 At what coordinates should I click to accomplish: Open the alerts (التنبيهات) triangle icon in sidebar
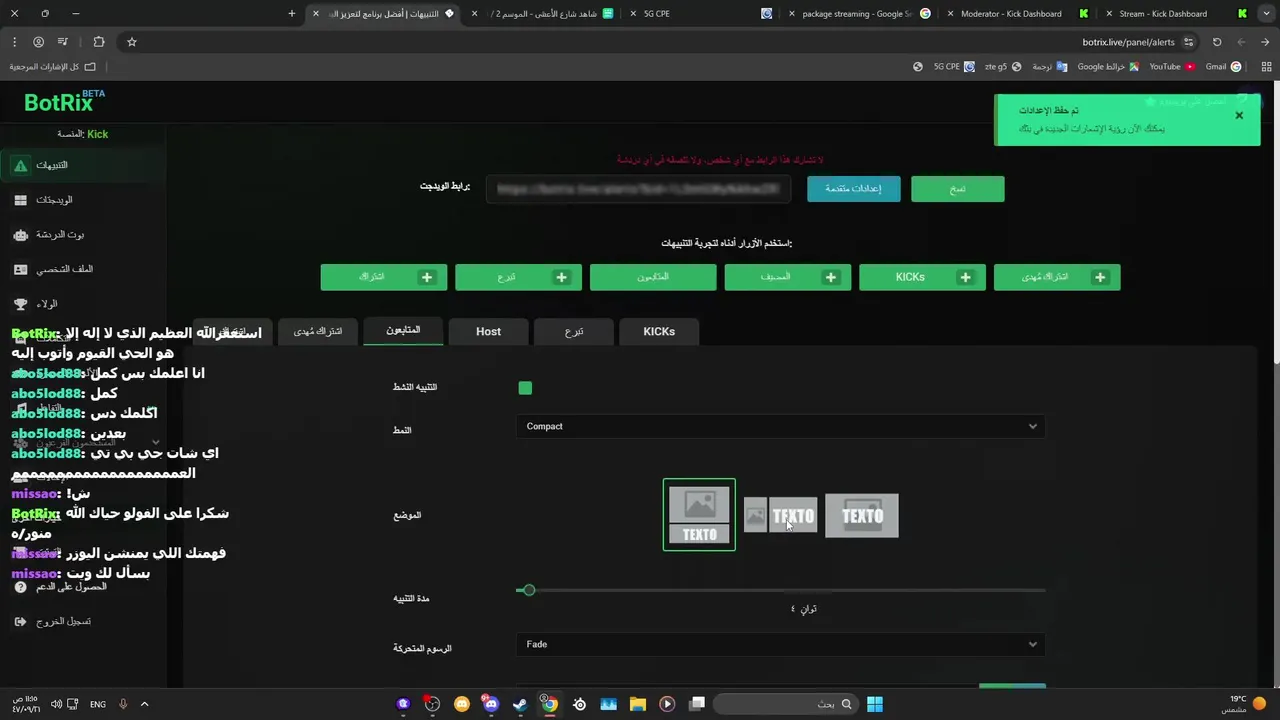pos(20,165)
